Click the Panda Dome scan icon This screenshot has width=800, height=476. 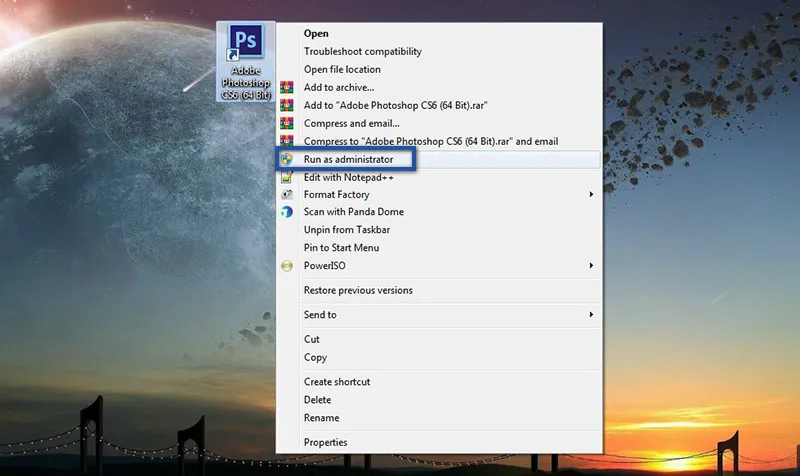point(286,212)
